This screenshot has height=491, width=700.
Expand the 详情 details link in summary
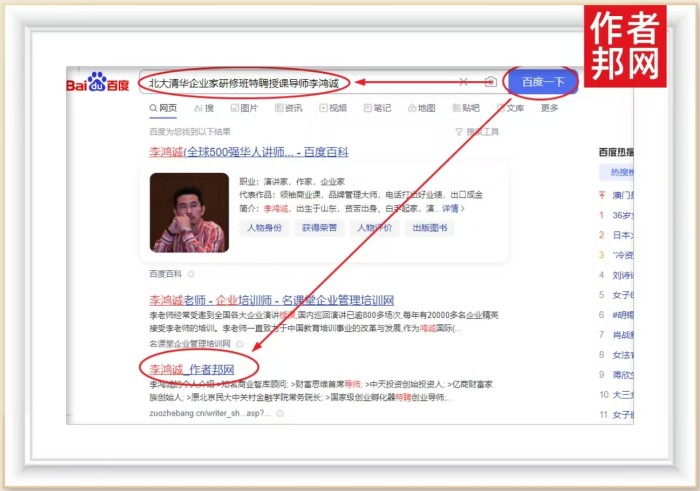(453, 208)
